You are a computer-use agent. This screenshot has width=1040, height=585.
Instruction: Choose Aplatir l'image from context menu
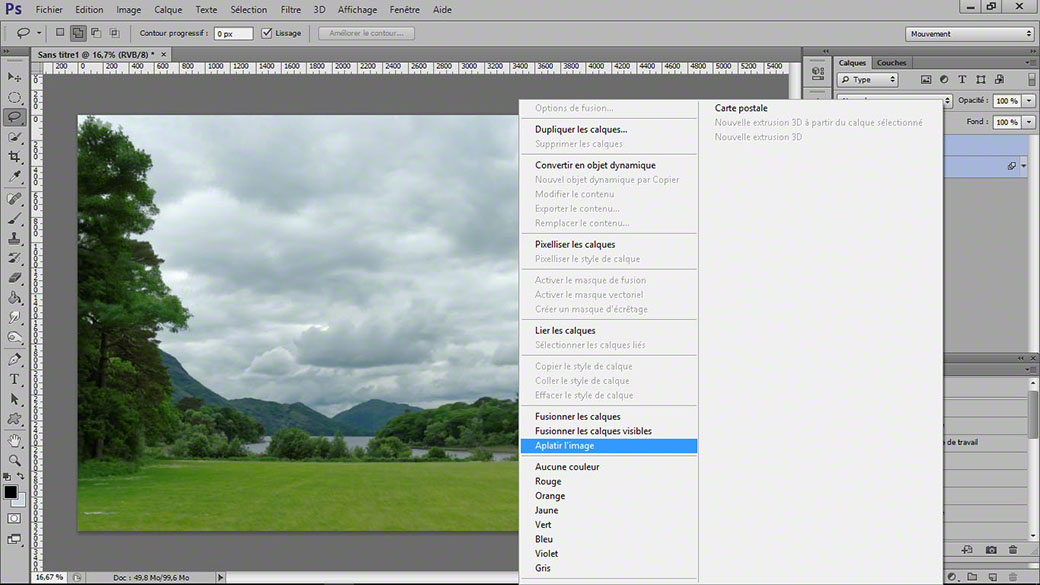tap(609, 446)
